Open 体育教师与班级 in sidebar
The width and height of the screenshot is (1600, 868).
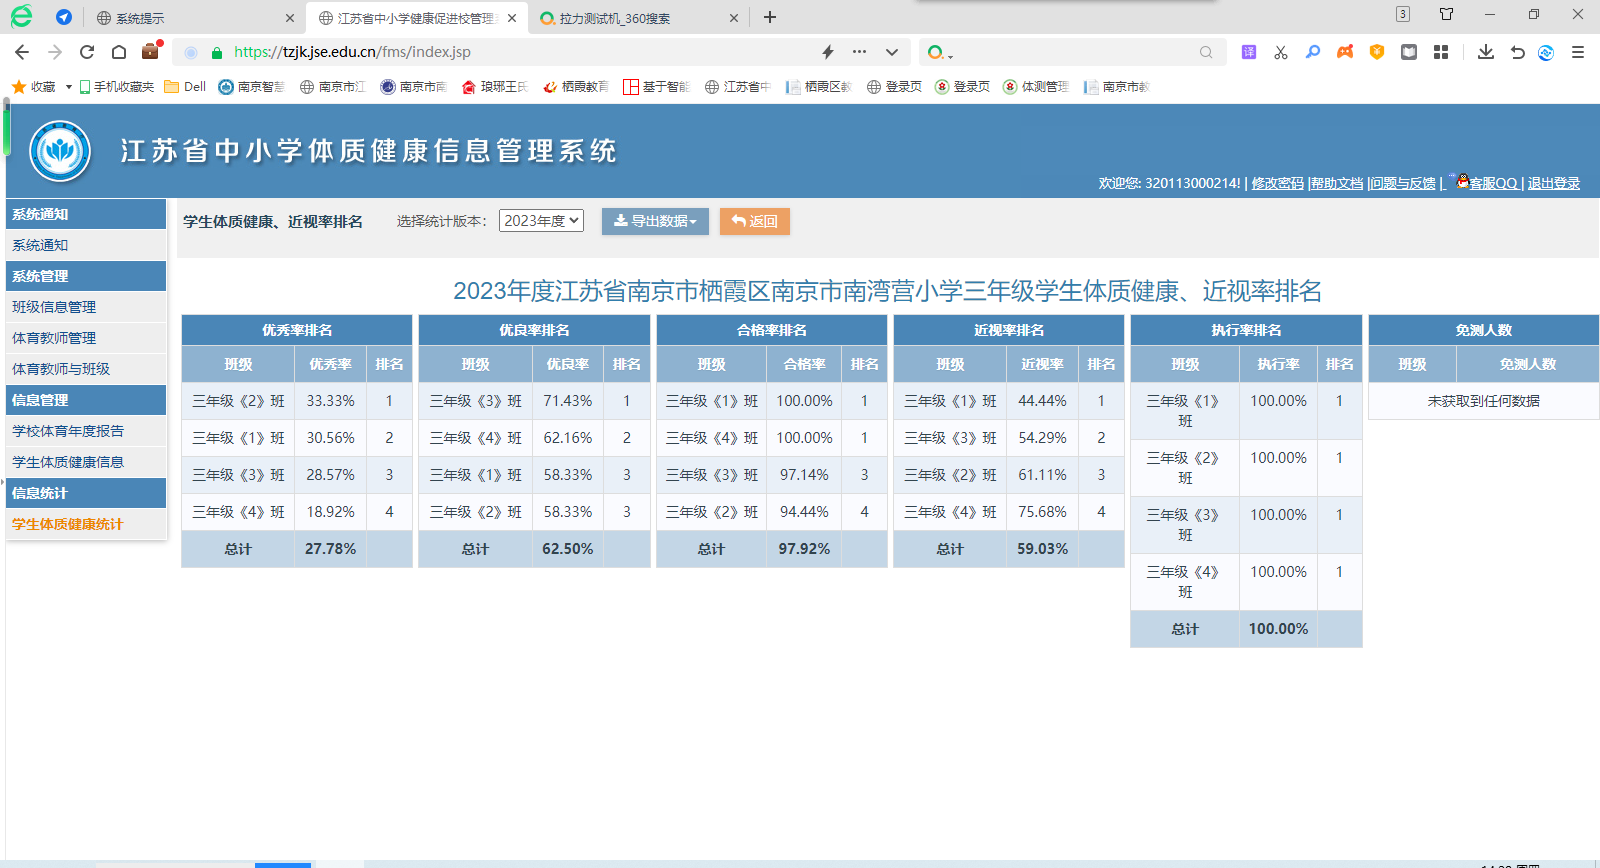[86, 369]
